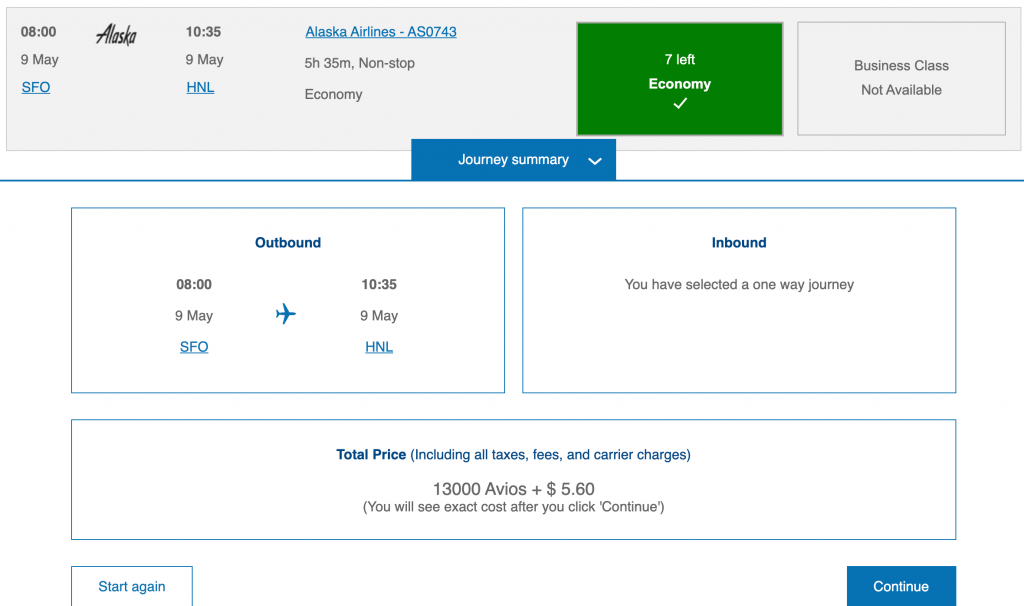
Task: Click the 08:00 departure time in flight row
Action: click(x=39, y=32)
